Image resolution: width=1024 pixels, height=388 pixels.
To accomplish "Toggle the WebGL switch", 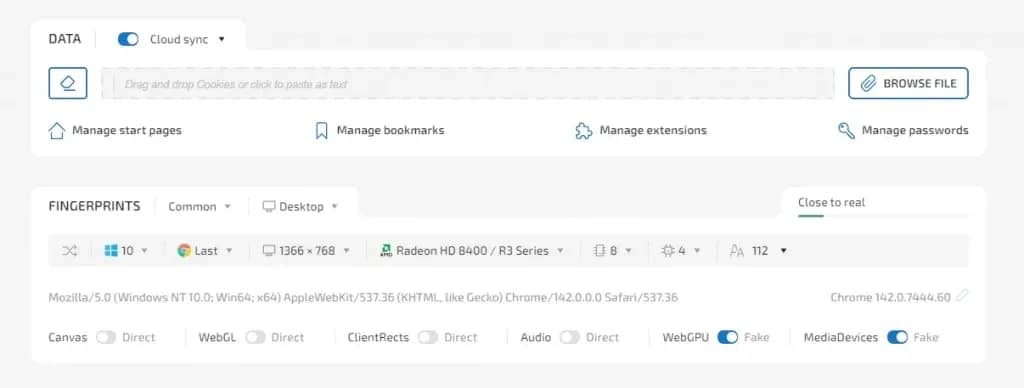I will pyautogui.click(x=255, y=338).
